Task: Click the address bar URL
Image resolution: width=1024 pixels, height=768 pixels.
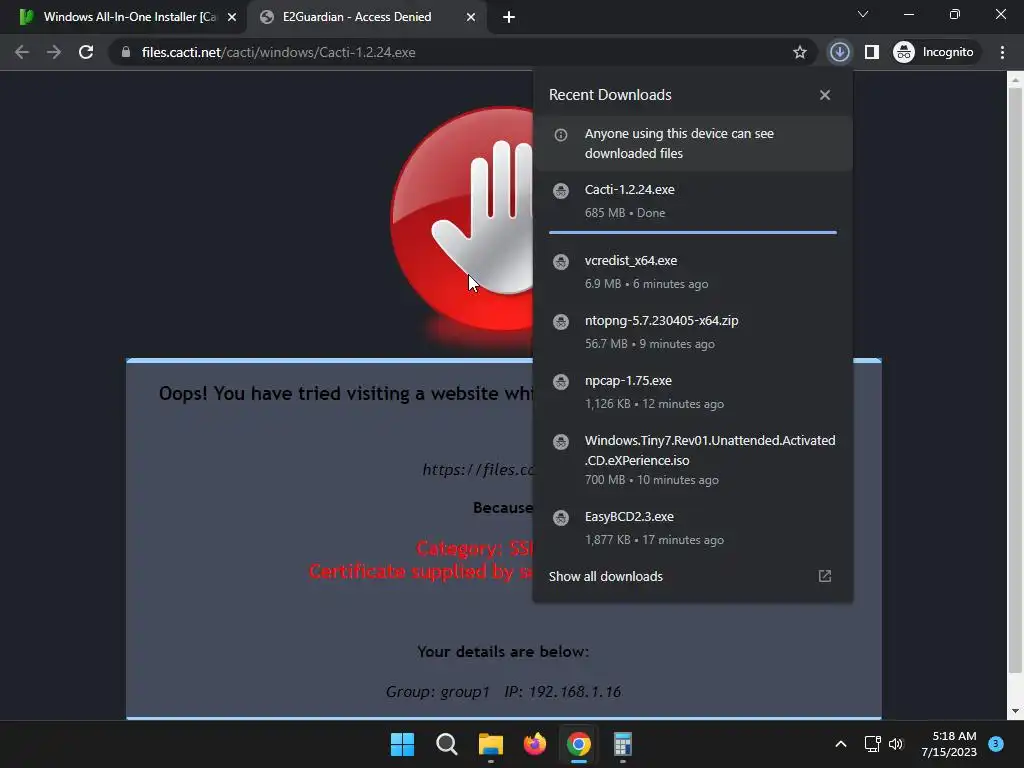Action: (x=278, y=52)
